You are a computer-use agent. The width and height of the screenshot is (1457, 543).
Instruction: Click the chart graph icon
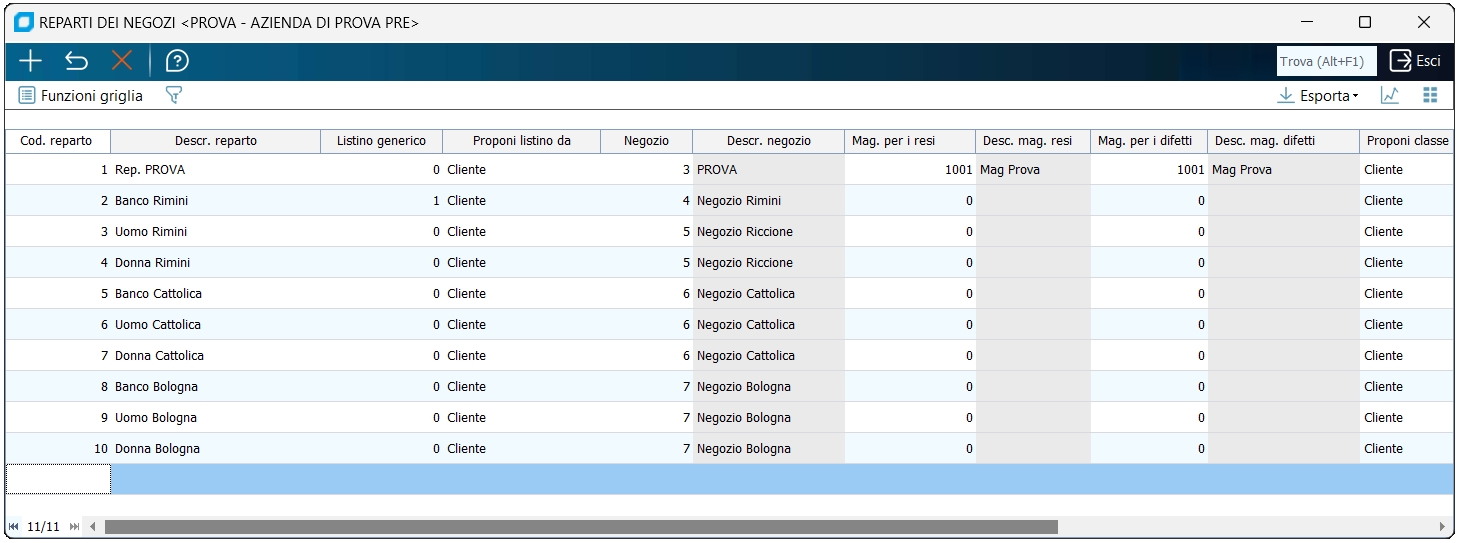pos(1390,96)
